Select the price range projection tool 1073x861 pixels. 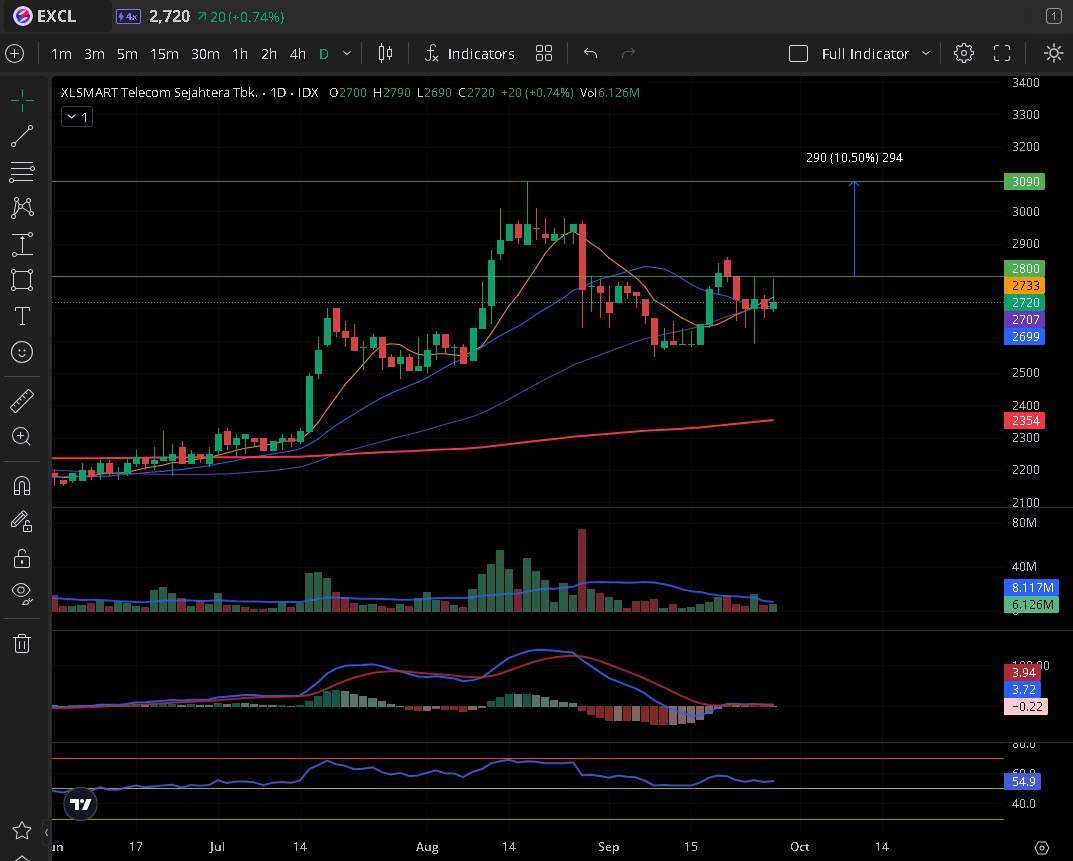point(22,244)
